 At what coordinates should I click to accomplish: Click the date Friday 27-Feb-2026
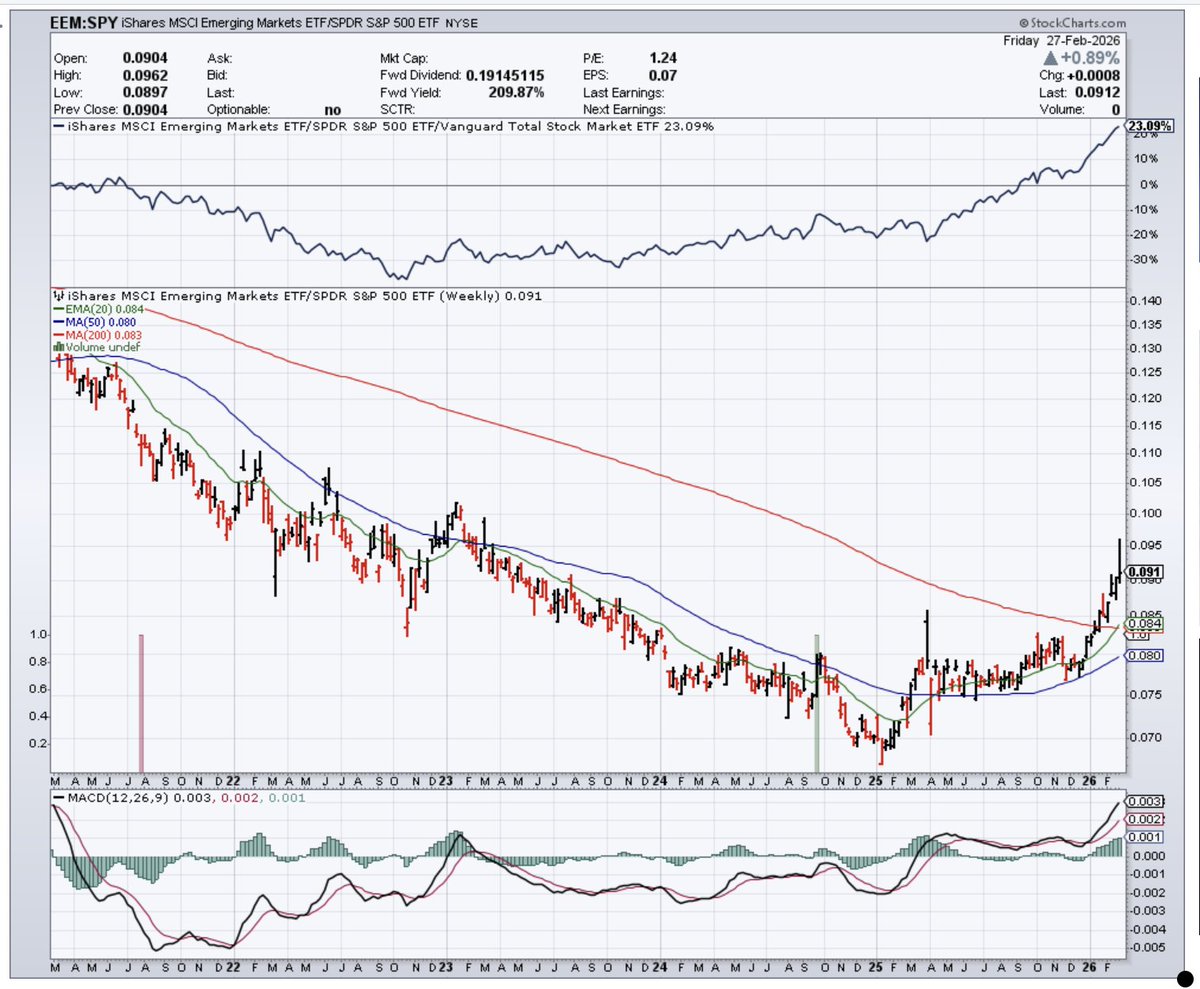pos(1060,40)
